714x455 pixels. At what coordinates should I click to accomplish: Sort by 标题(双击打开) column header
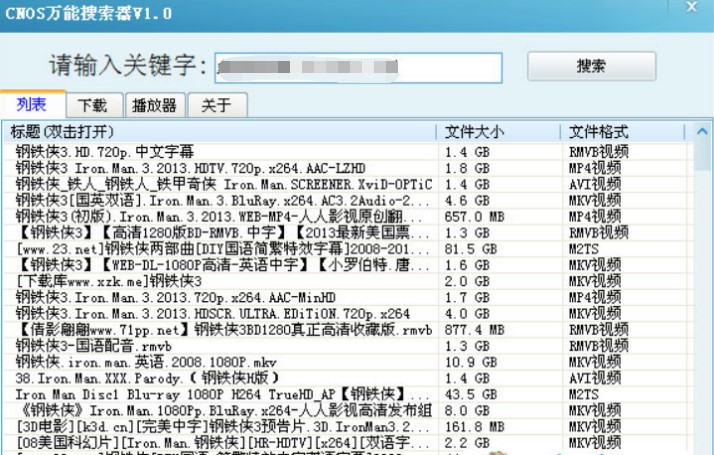coord(219,132)
